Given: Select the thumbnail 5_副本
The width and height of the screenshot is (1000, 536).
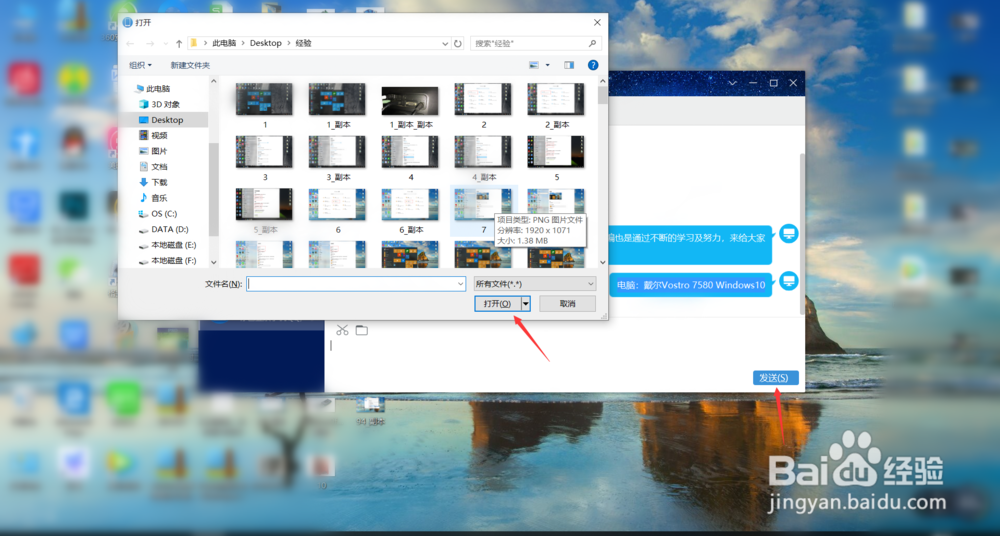Looking at the screenshot, I should point(265,211).
